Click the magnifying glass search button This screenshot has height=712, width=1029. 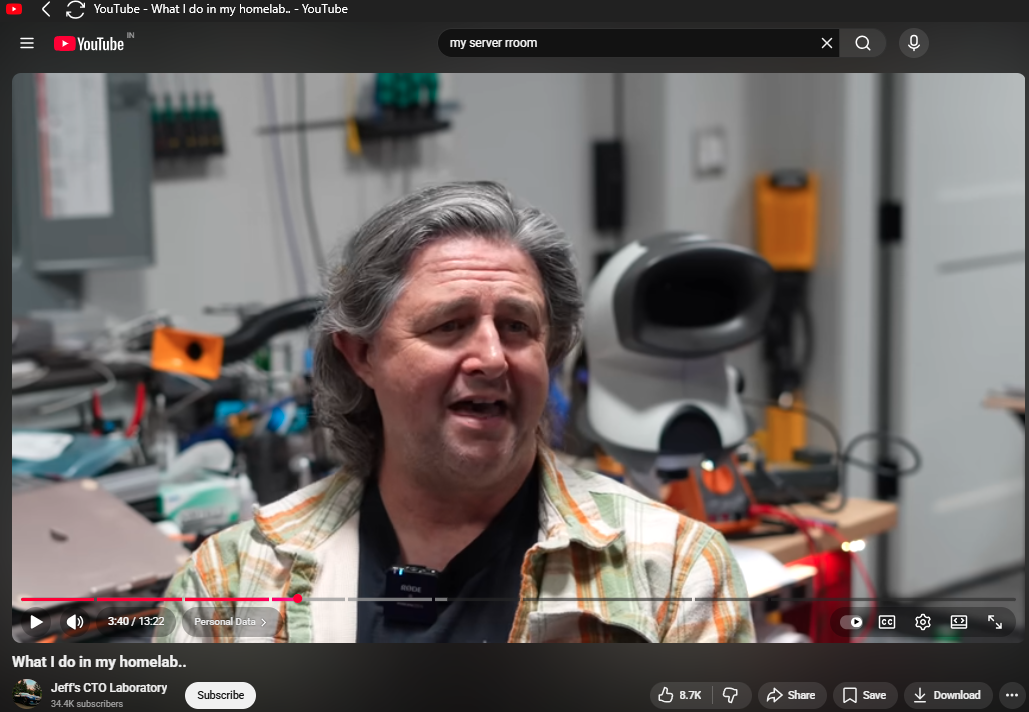point(863,43)
